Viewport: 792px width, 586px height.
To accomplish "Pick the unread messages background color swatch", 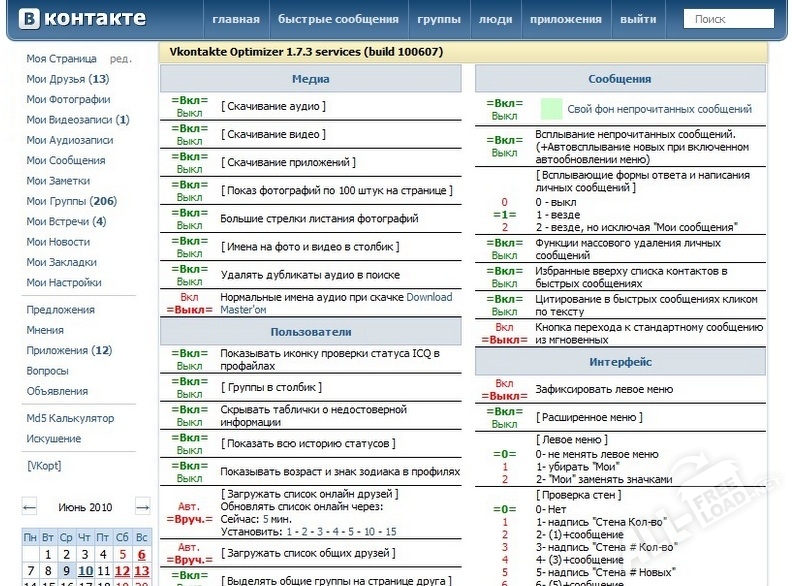I will tap(551, 109).
